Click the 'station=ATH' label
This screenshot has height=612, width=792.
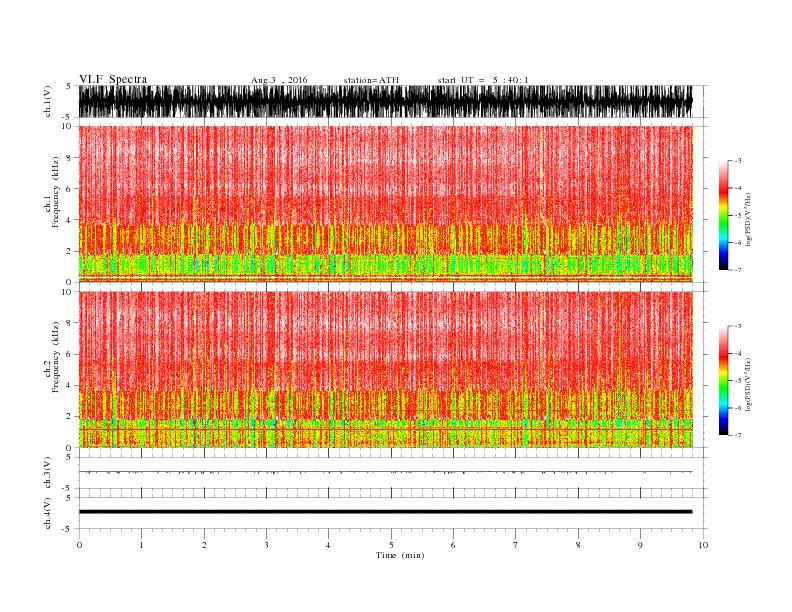coord(371,80)
